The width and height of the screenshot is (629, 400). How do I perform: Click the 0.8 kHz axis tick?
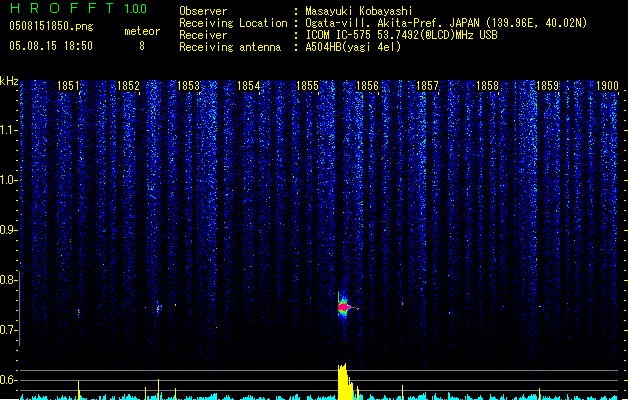pyautogui.click(x=8, y=280)
